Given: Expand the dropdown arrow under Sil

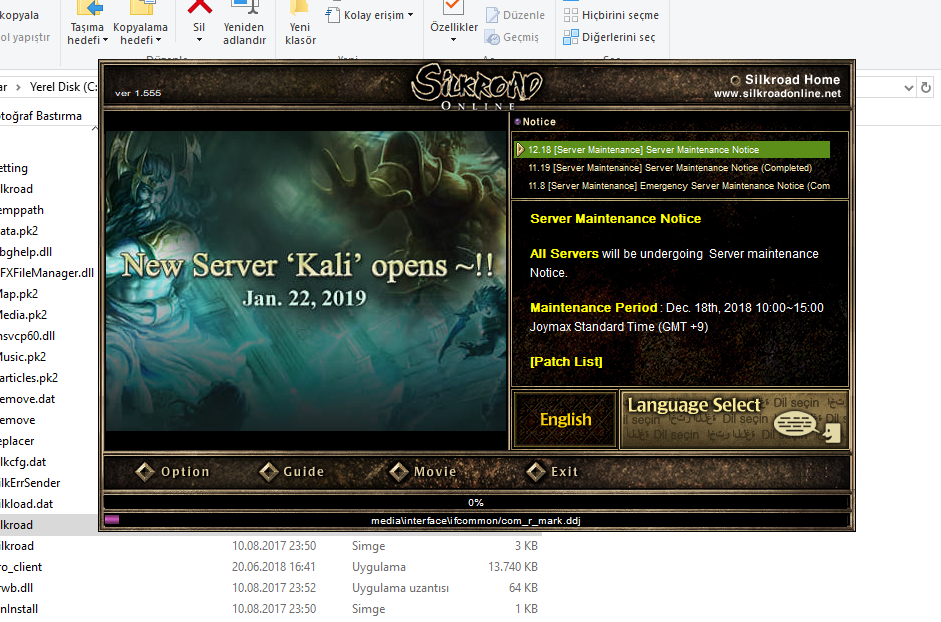Looking at the screenshot, I should pyautogui.click(x=199, y=40).
